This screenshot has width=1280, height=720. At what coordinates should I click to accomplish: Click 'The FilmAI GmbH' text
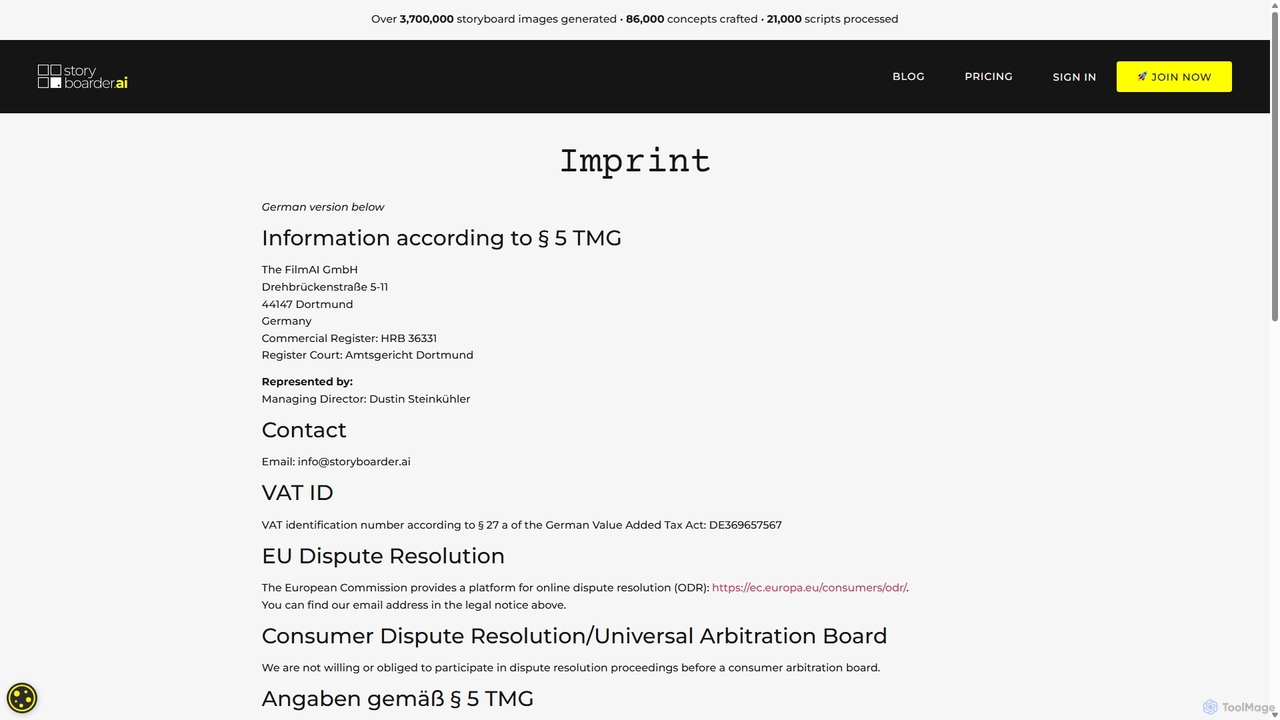click(309, 270)
